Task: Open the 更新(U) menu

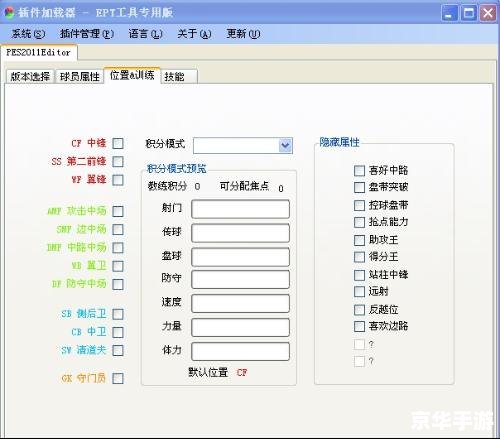Action: point(243,34)
